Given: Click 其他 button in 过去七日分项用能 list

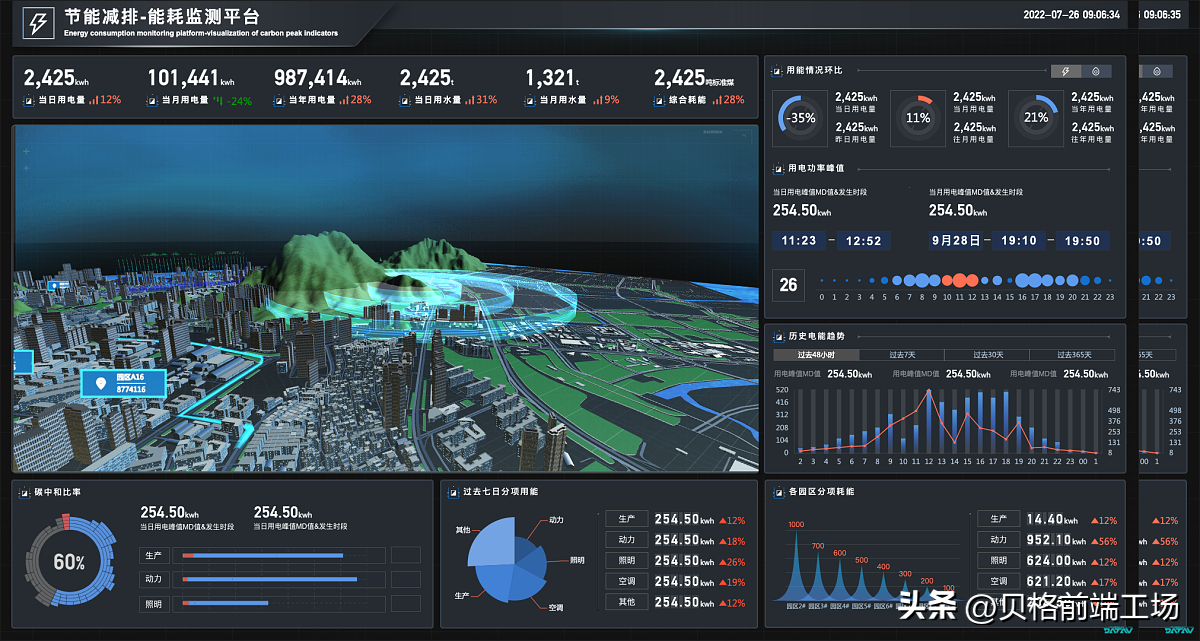Looking at the screenshot, I should tap(626, 602).
